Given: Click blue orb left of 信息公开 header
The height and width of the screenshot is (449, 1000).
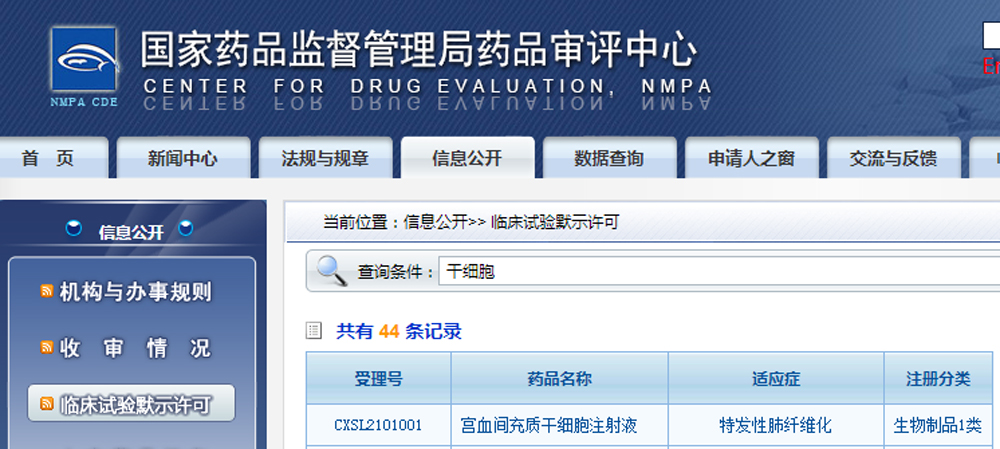Looking at the screenshot, I should point(74,230).
